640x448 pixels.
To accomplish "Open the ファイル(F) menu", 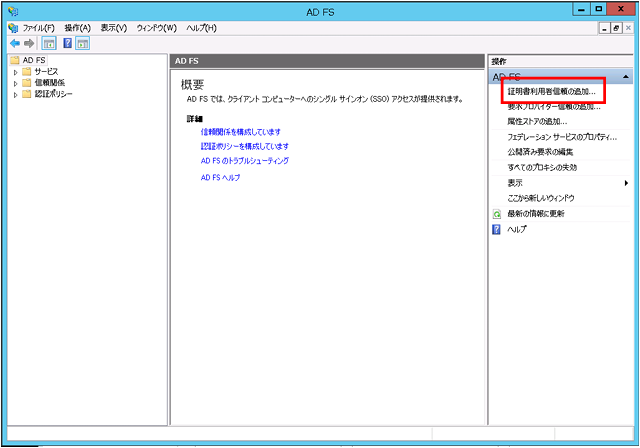I will coord(38,28).
